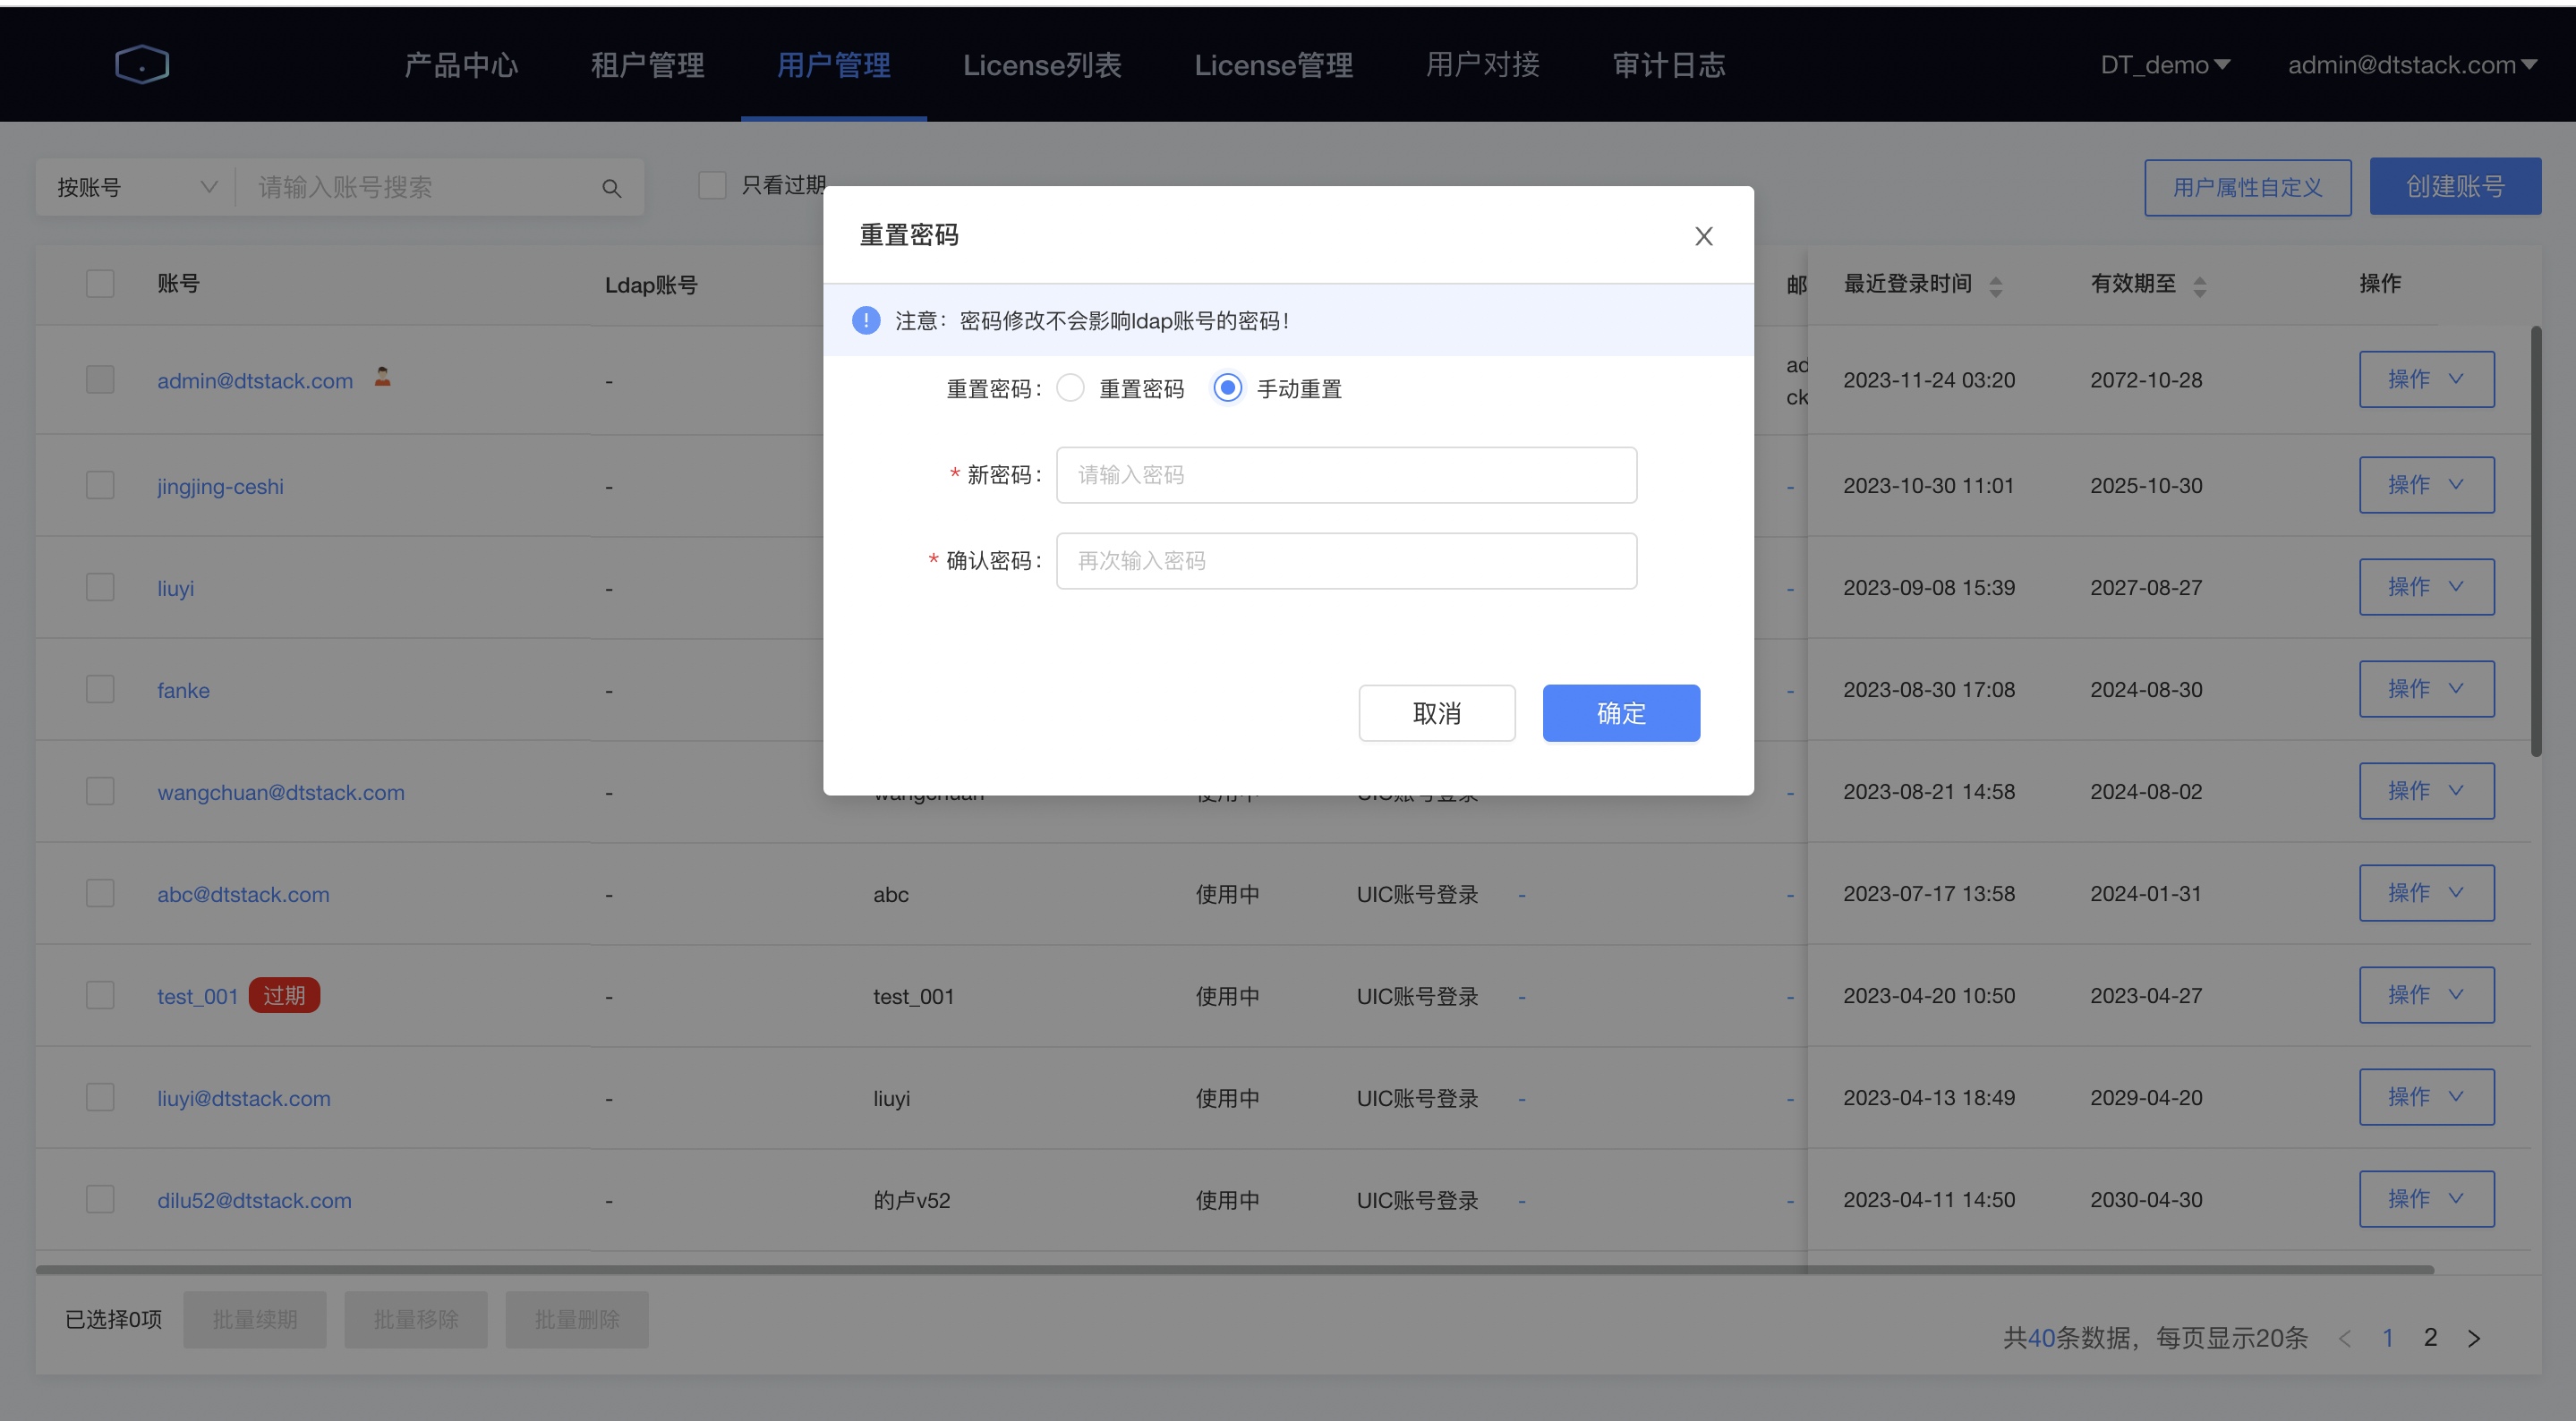Click admin user avatar icon beside admin@dtstack.com

[x=382, y=377]
